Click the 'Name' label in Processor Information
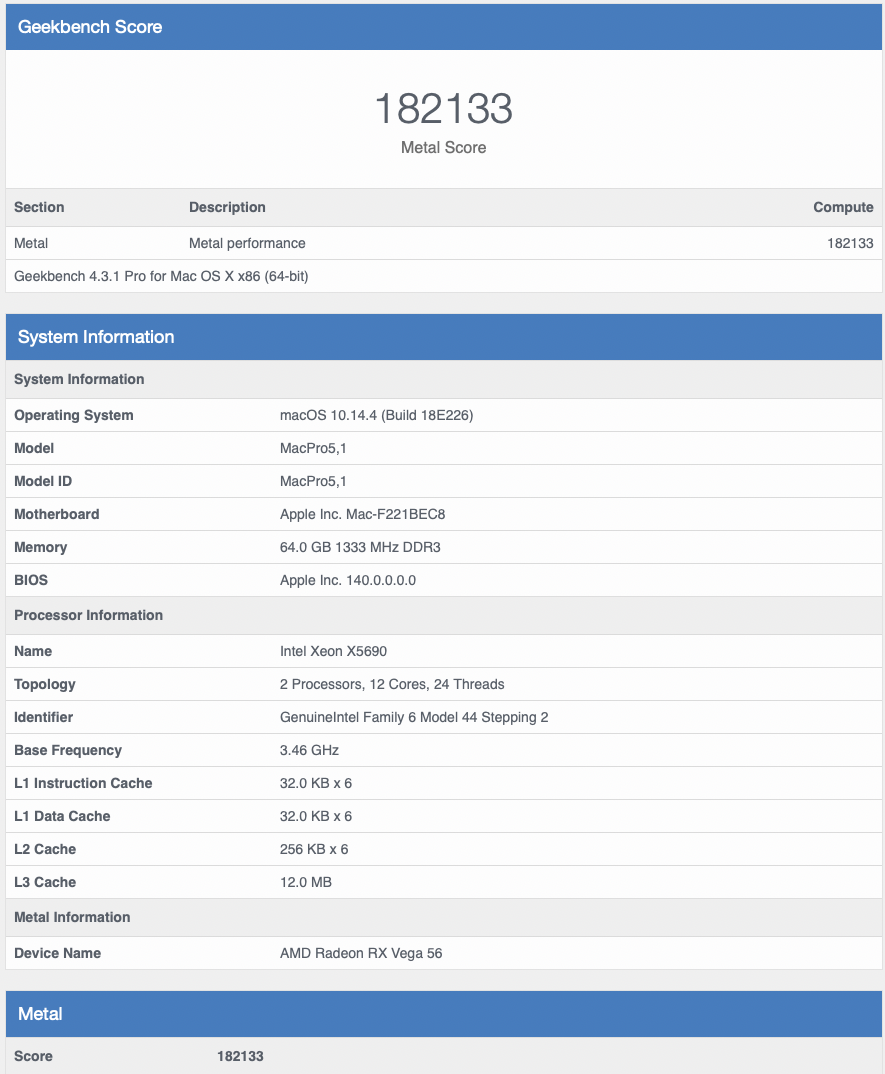The height and width of the screenshot is (1074, 885). [x=33, y=651]
